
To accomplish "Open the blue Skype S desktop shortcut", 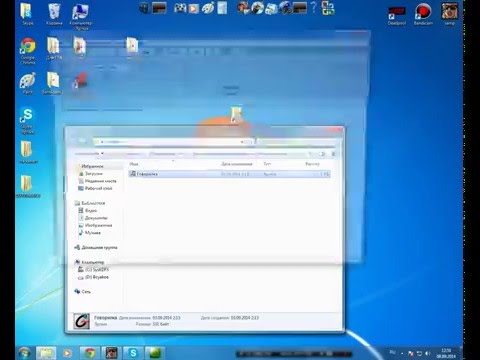I will [27, 120].
